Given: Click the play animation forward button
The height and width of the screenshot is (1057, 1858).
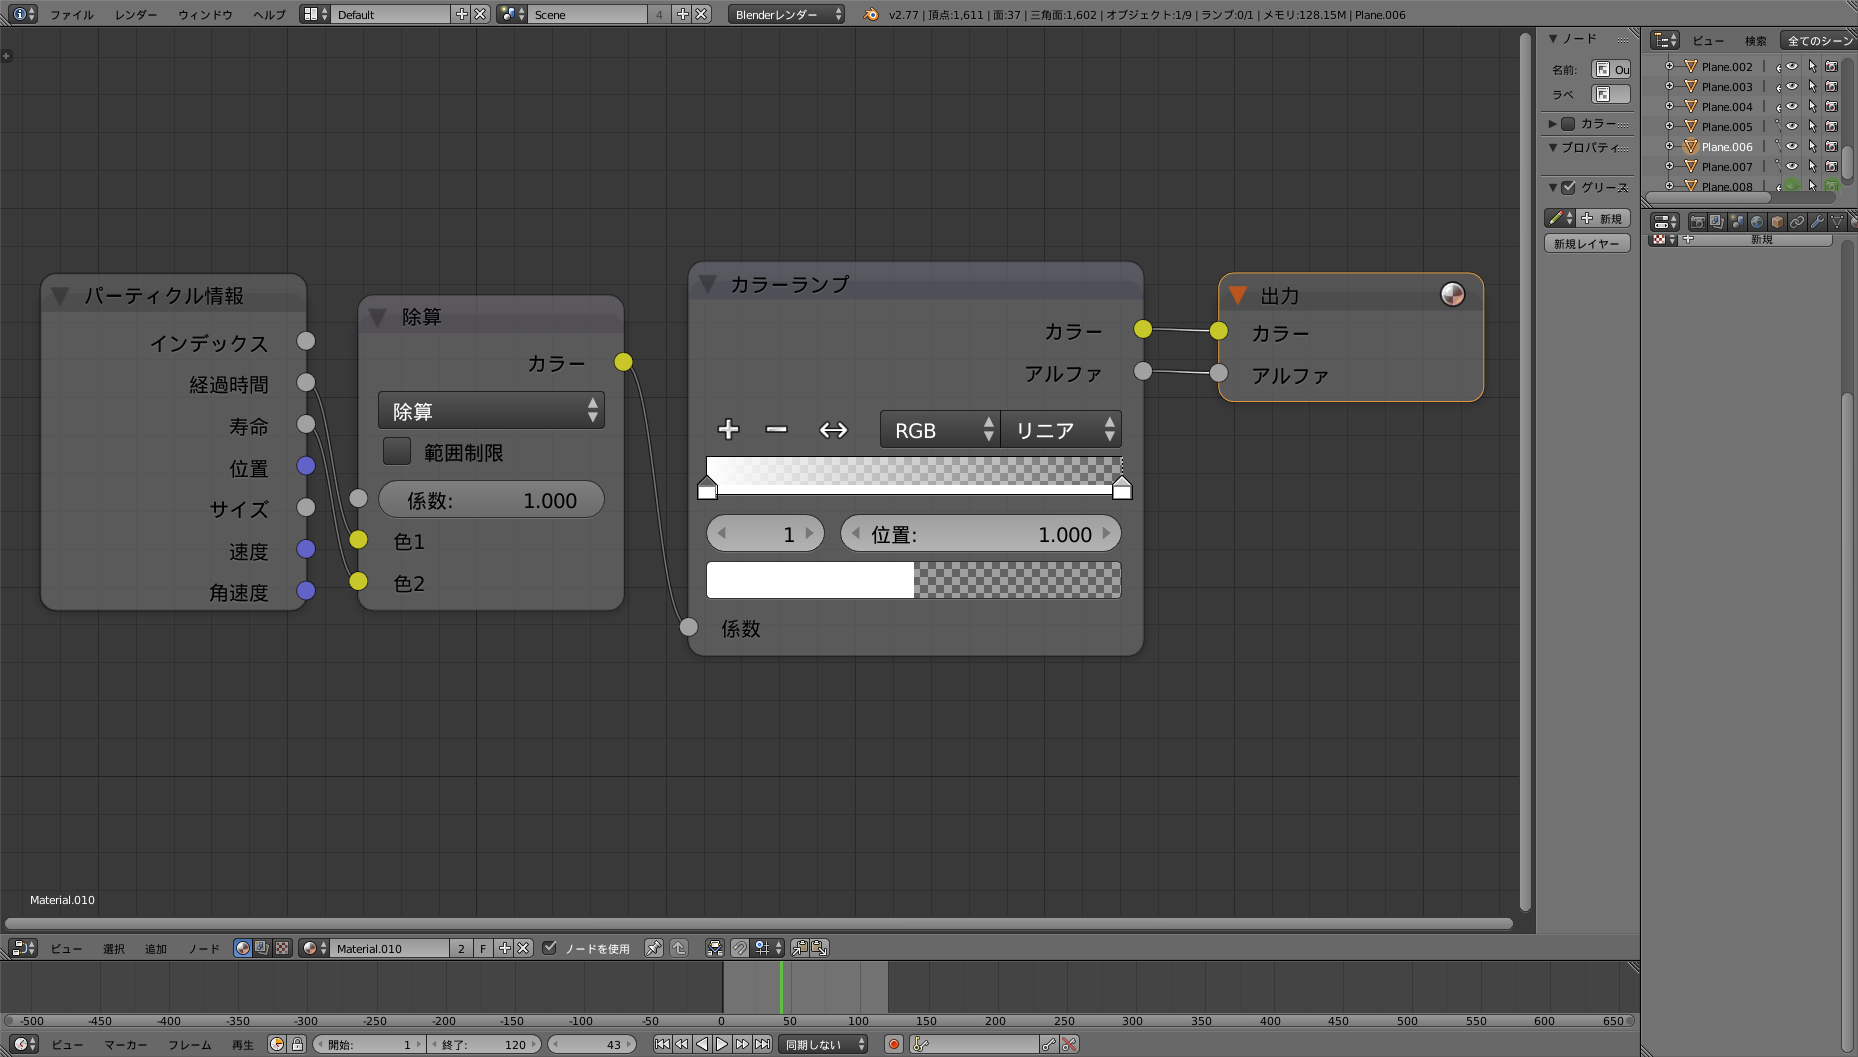Looking at the screenshot, I should point(721,1044).
